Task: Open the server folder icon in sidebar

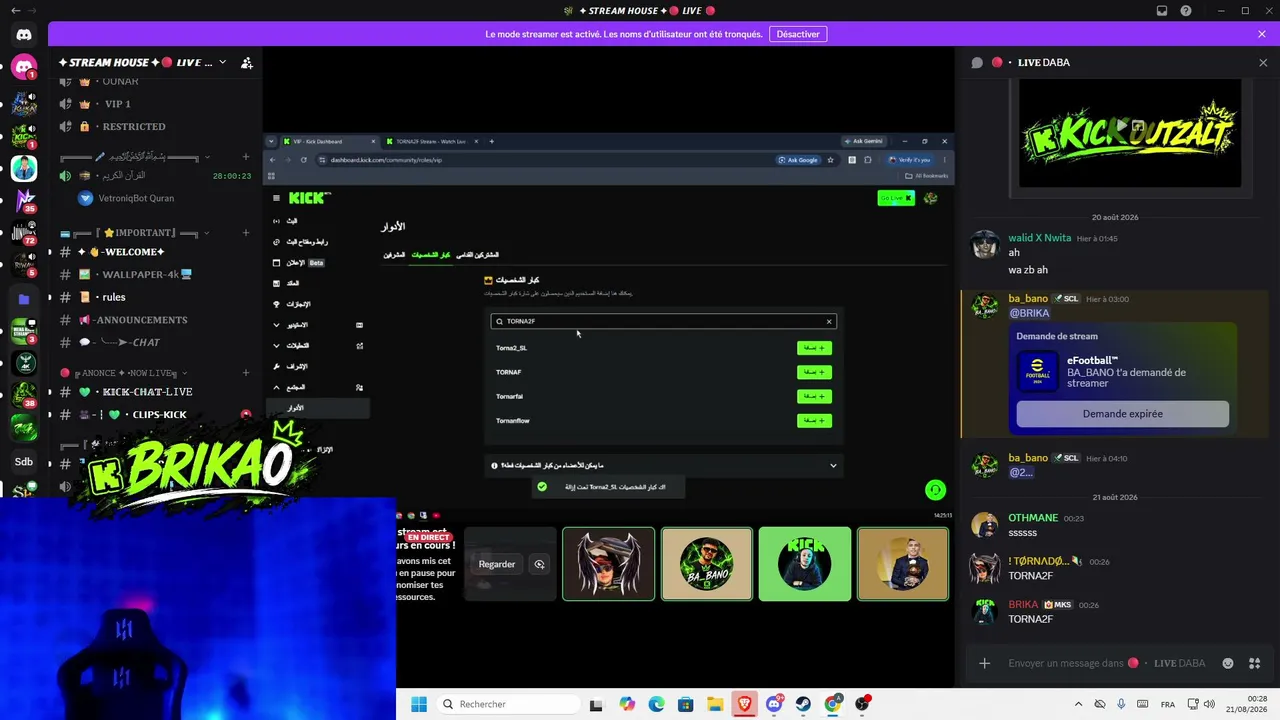Action: tap(24, 299)
